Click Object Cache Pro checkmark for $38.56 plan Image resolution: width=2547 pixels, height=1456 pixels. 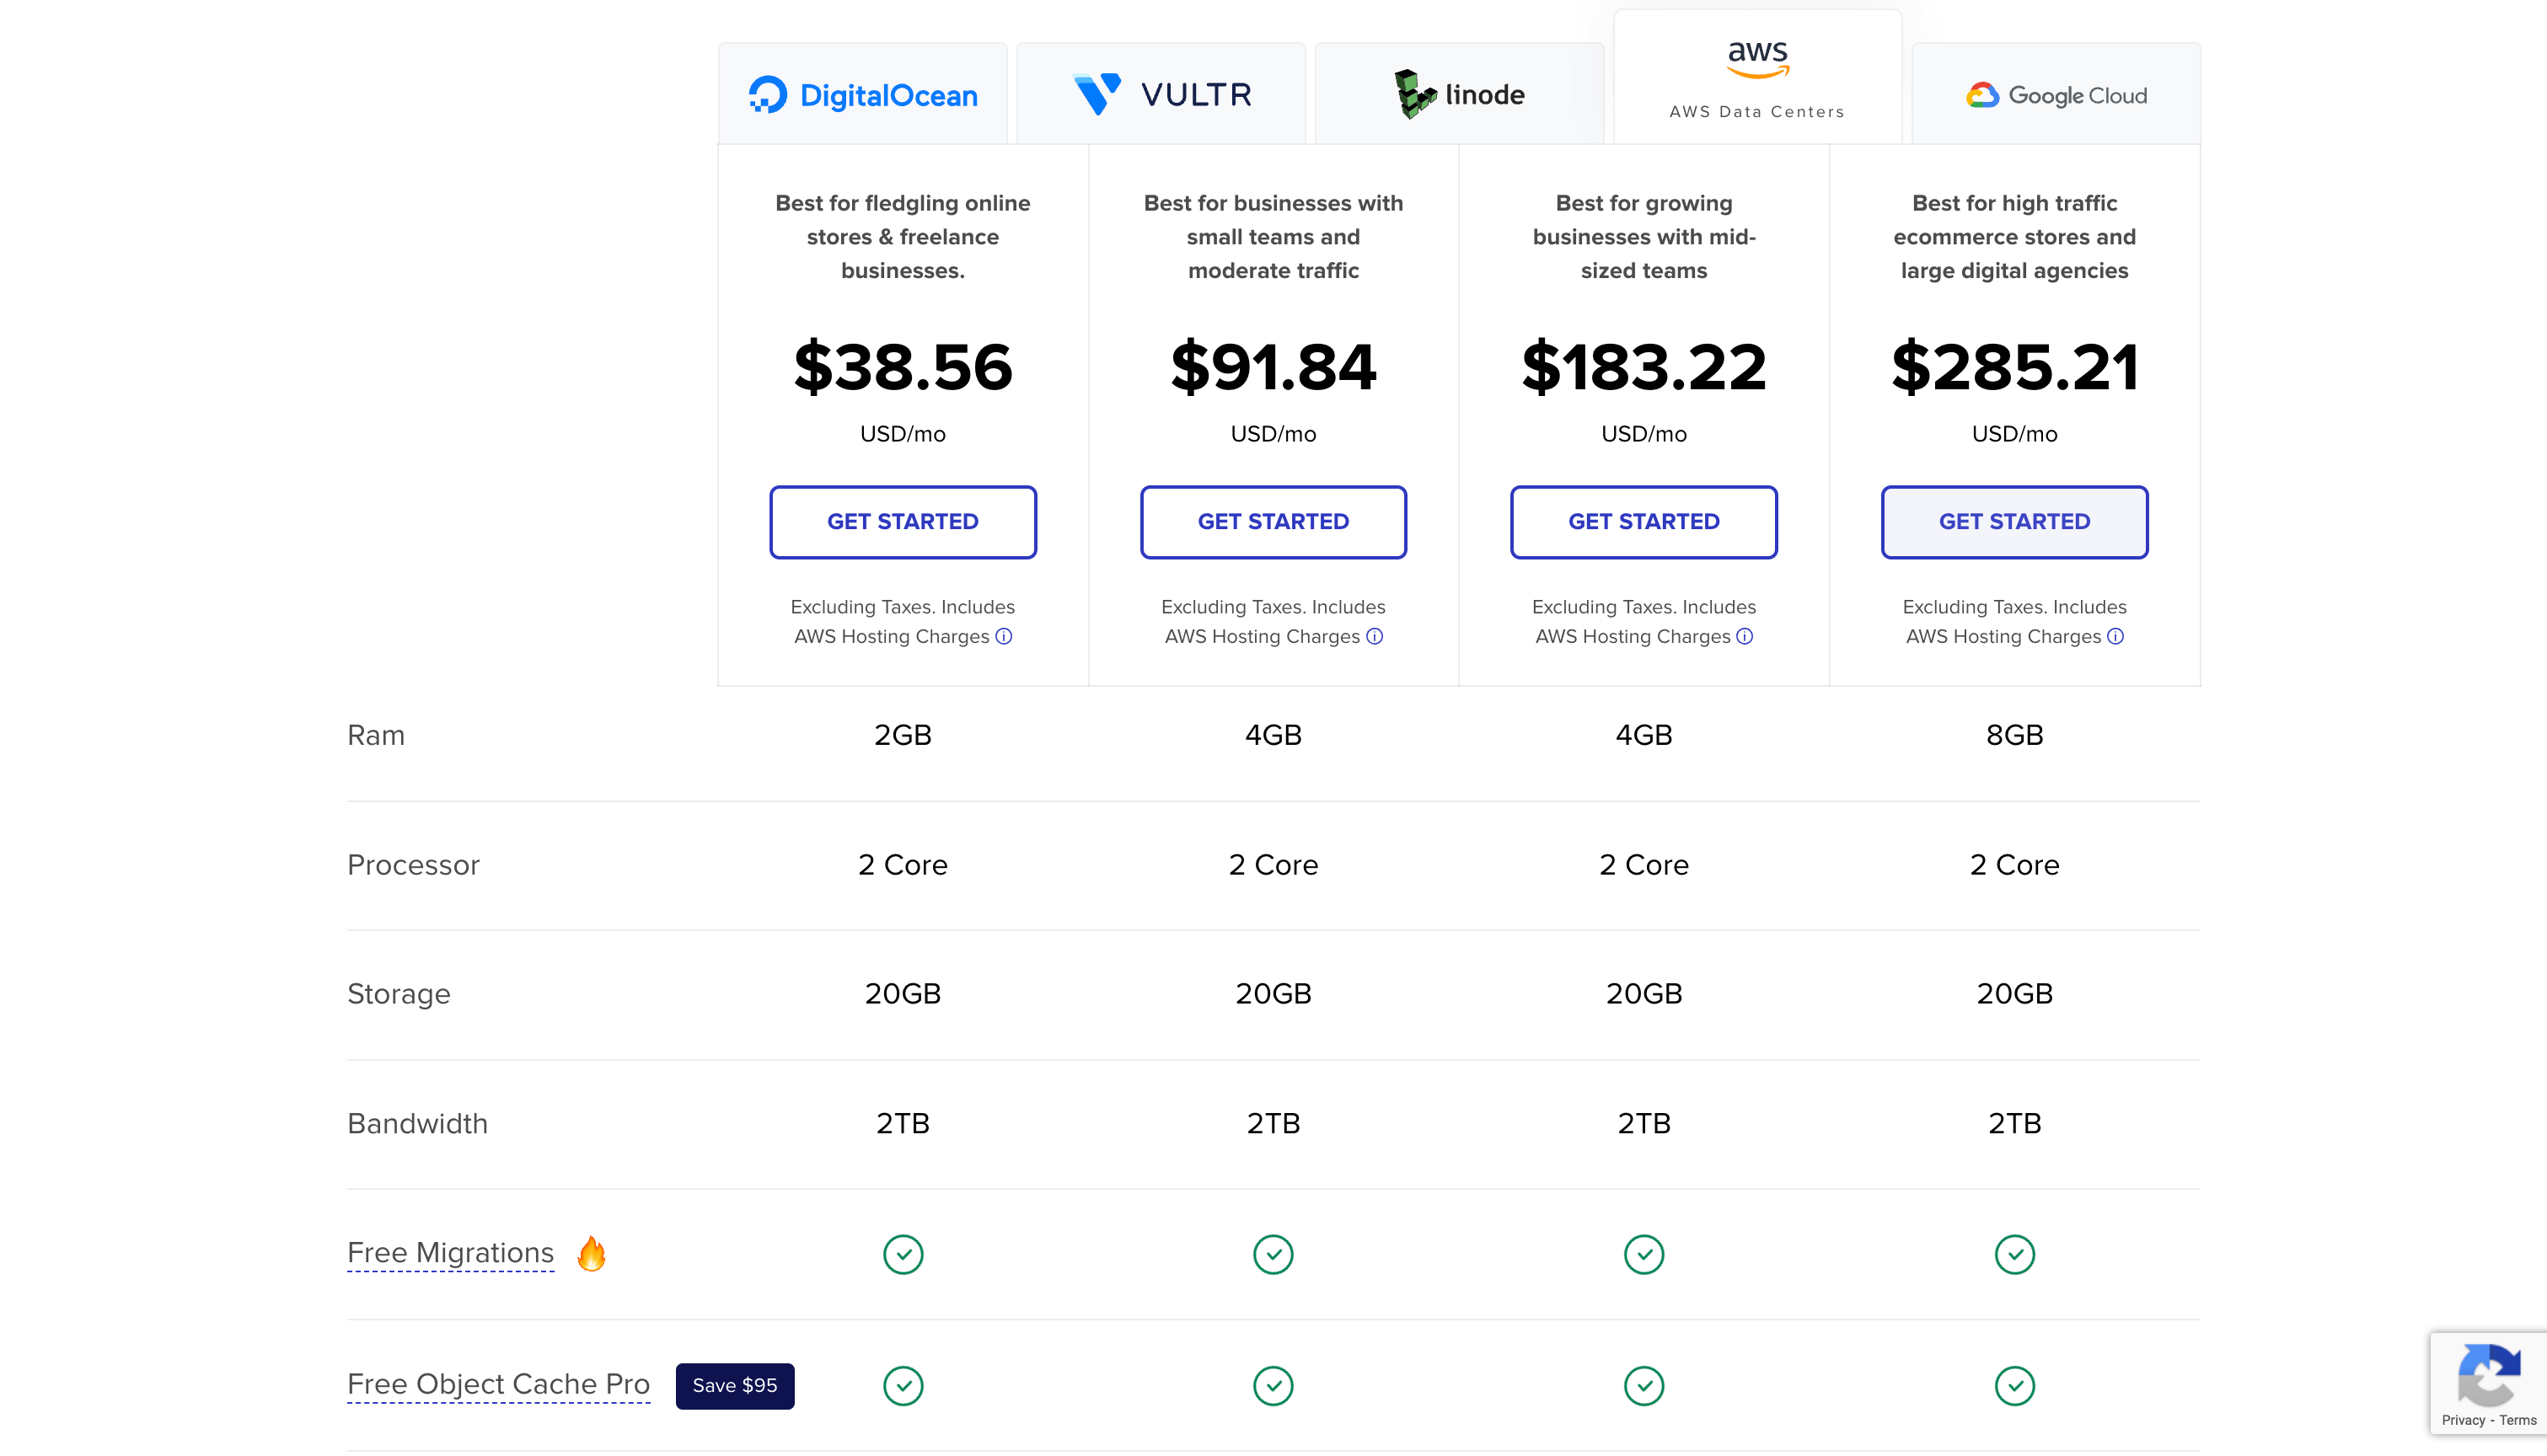pos(903,1385)
